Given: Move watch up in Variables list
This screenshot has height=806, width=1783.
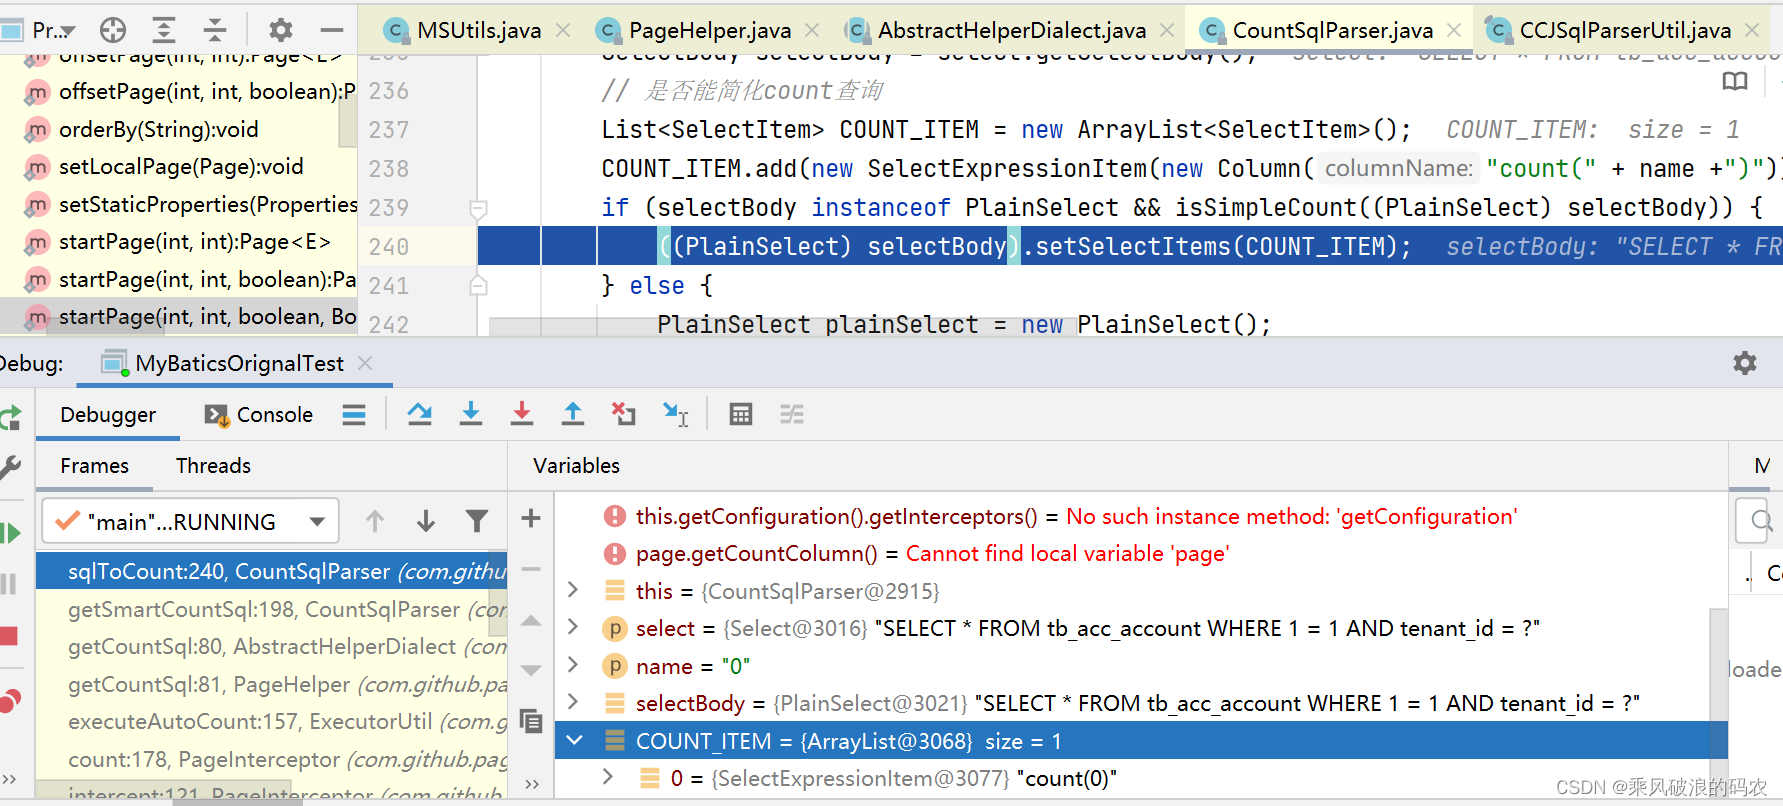Looking at the screenshot, I should [531, 620].
